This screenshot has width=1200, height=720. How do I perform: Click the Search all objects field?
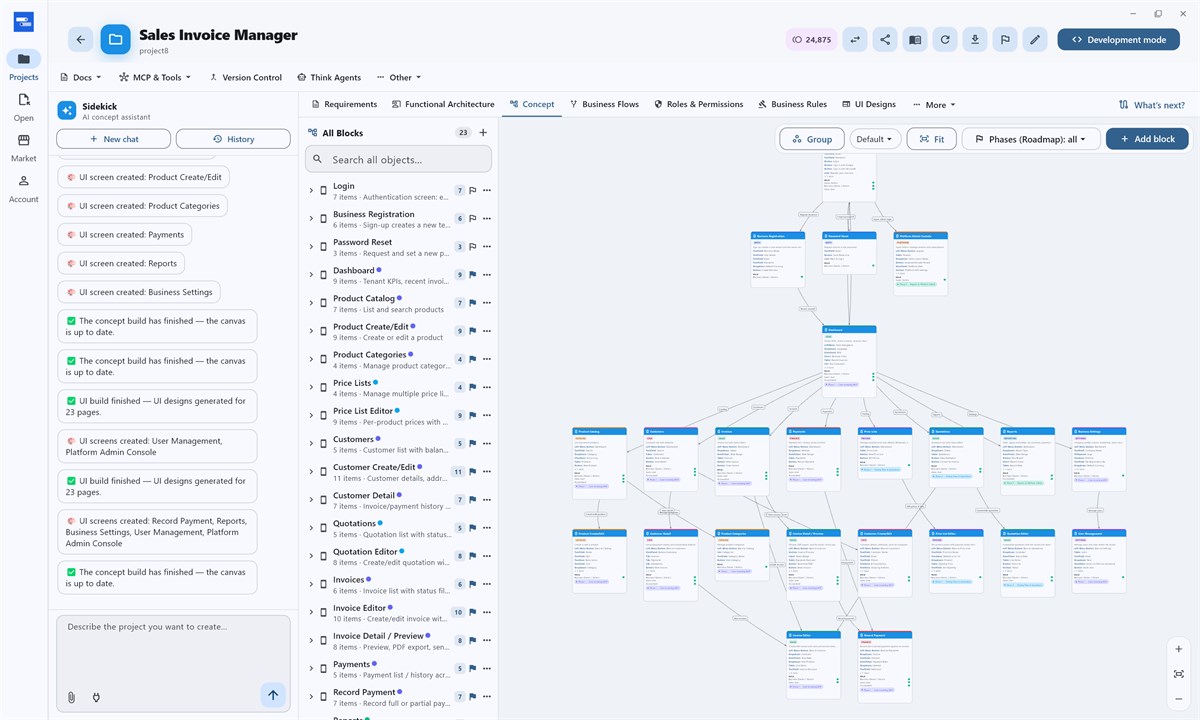(398, 159)
